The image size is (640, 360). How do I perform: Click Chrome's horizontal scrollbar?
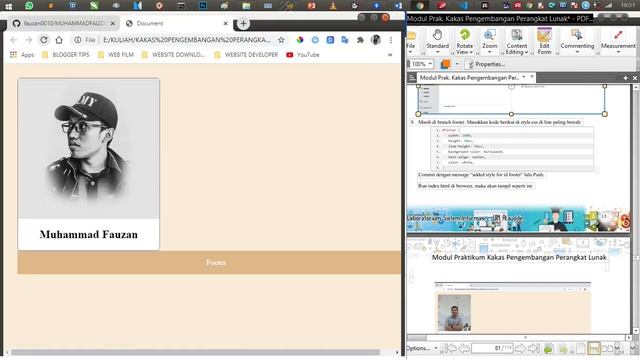coord(195,352)
